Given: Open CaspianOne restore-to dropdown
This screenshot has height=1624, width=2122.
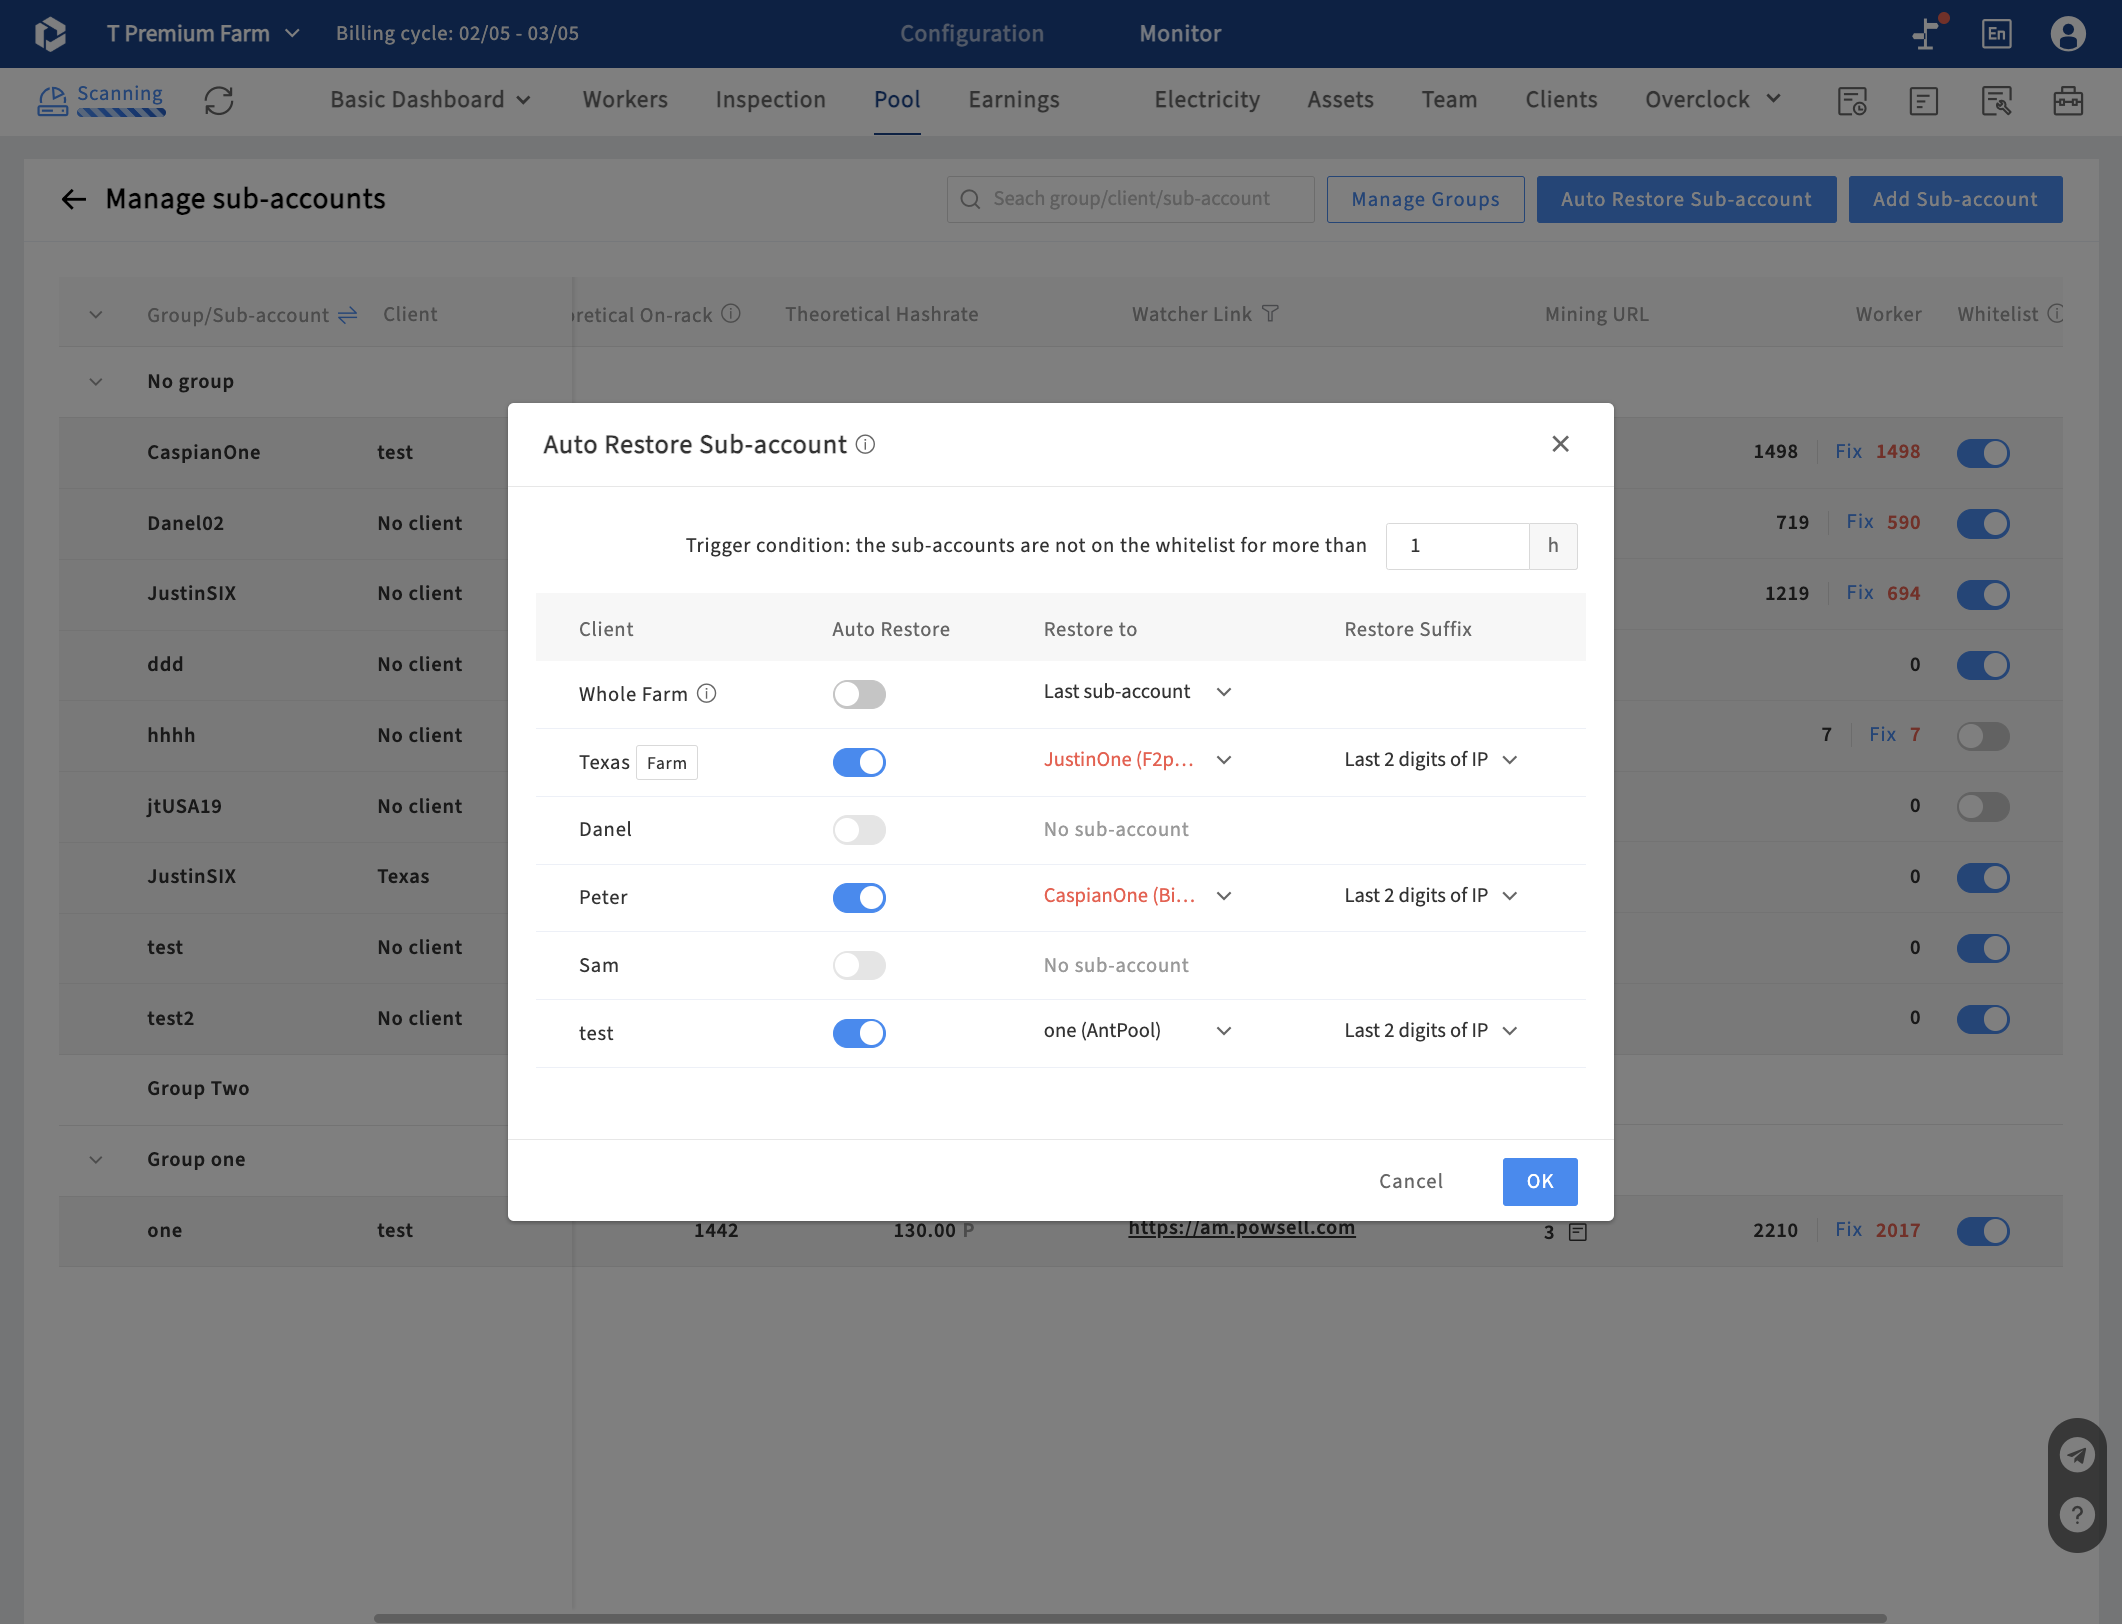Looking at the screenshot, I should [1137, 896].
